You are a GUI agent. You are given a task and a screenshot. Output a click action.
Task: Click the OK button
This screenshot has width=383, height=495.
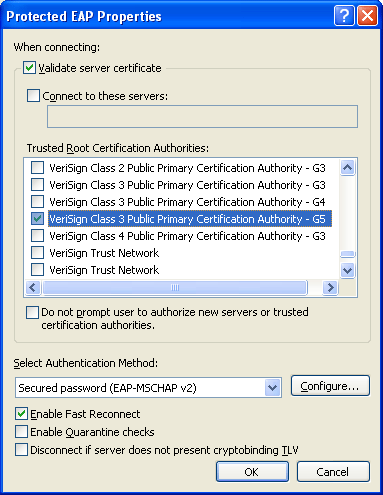point(252,472)
